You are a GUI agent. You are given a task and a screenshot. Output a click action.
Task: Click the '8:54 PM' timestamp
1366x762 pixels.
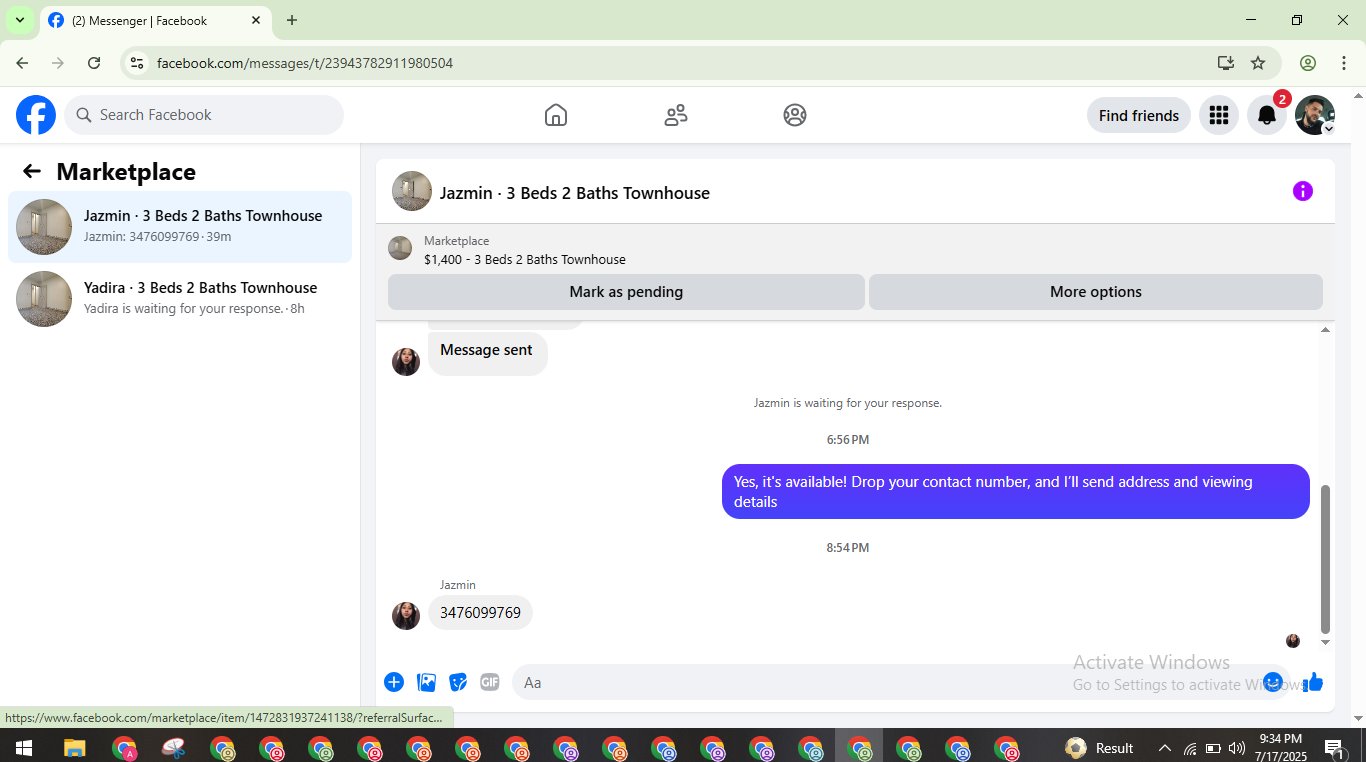coord(848,548)
